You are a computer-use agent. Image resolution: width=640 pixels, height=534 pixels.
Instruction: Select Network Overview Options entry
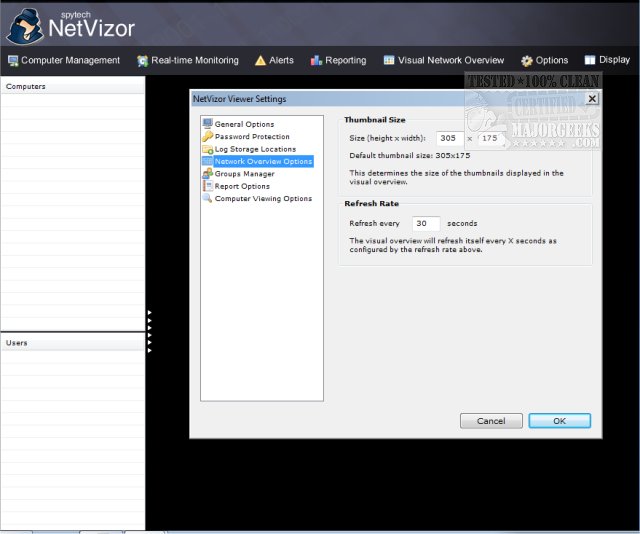[x=263, y=161]
